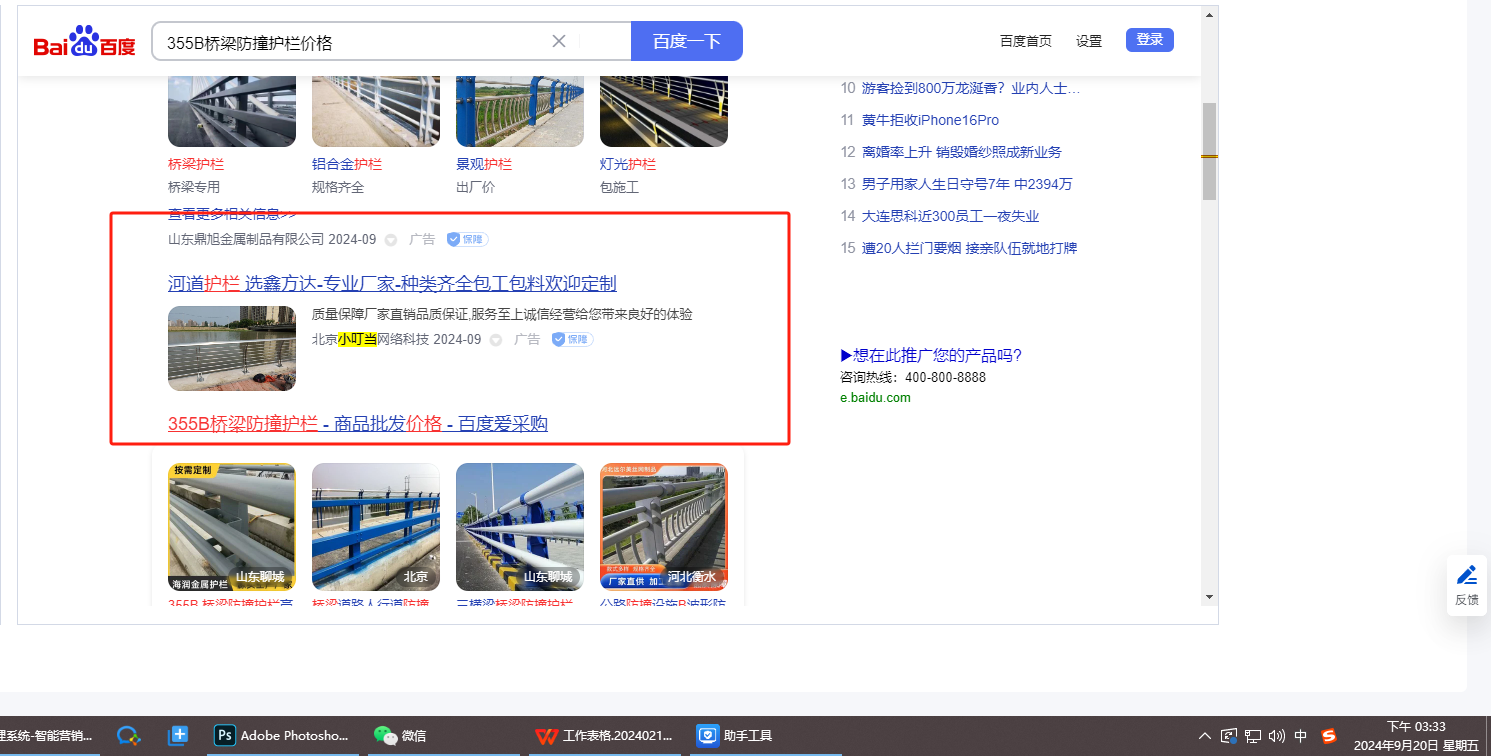Screen dimensions: 1491x756
Task: Switch to 智能营销 system taskbar window
Action: point(48,736)
